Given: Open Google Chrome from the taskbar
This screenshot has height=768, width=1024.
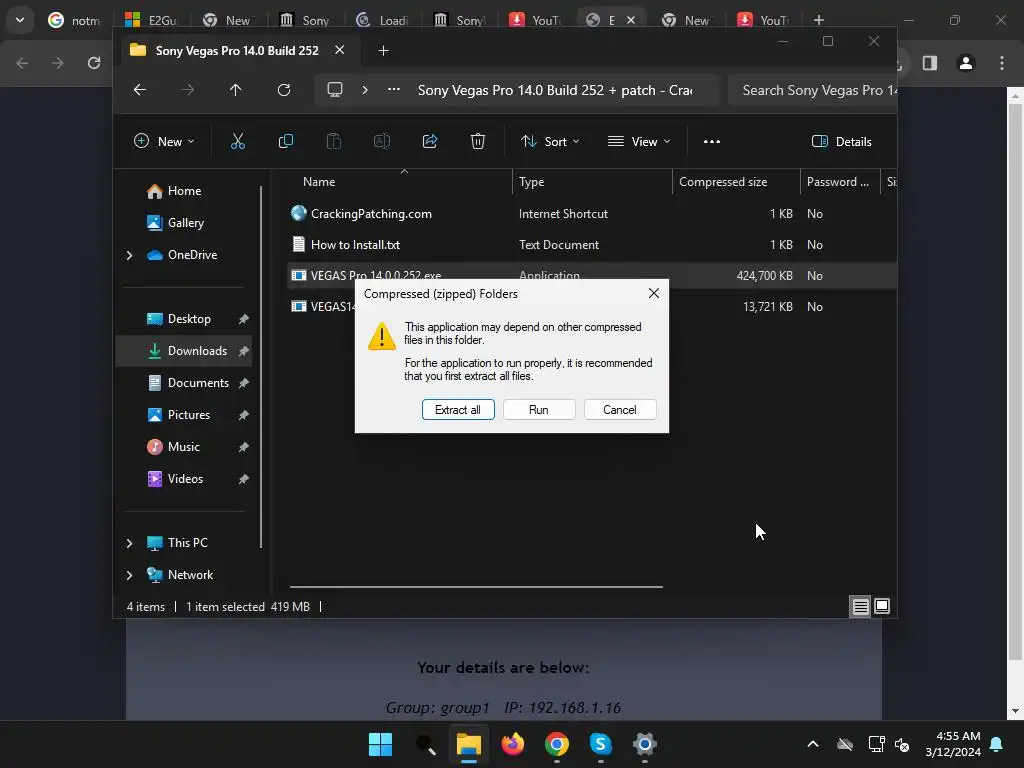Looking at the screenshot, I should [x=556, y=744].
